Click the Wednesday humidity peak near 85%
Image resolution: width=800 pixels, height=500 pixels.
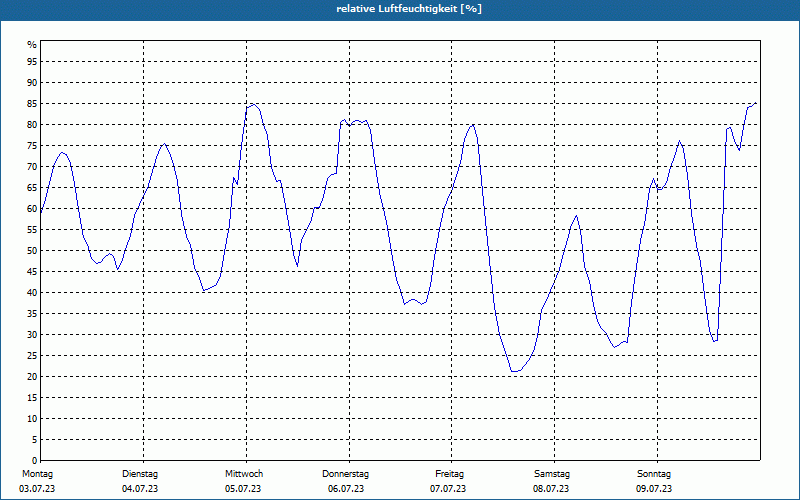tap(253, 104)
